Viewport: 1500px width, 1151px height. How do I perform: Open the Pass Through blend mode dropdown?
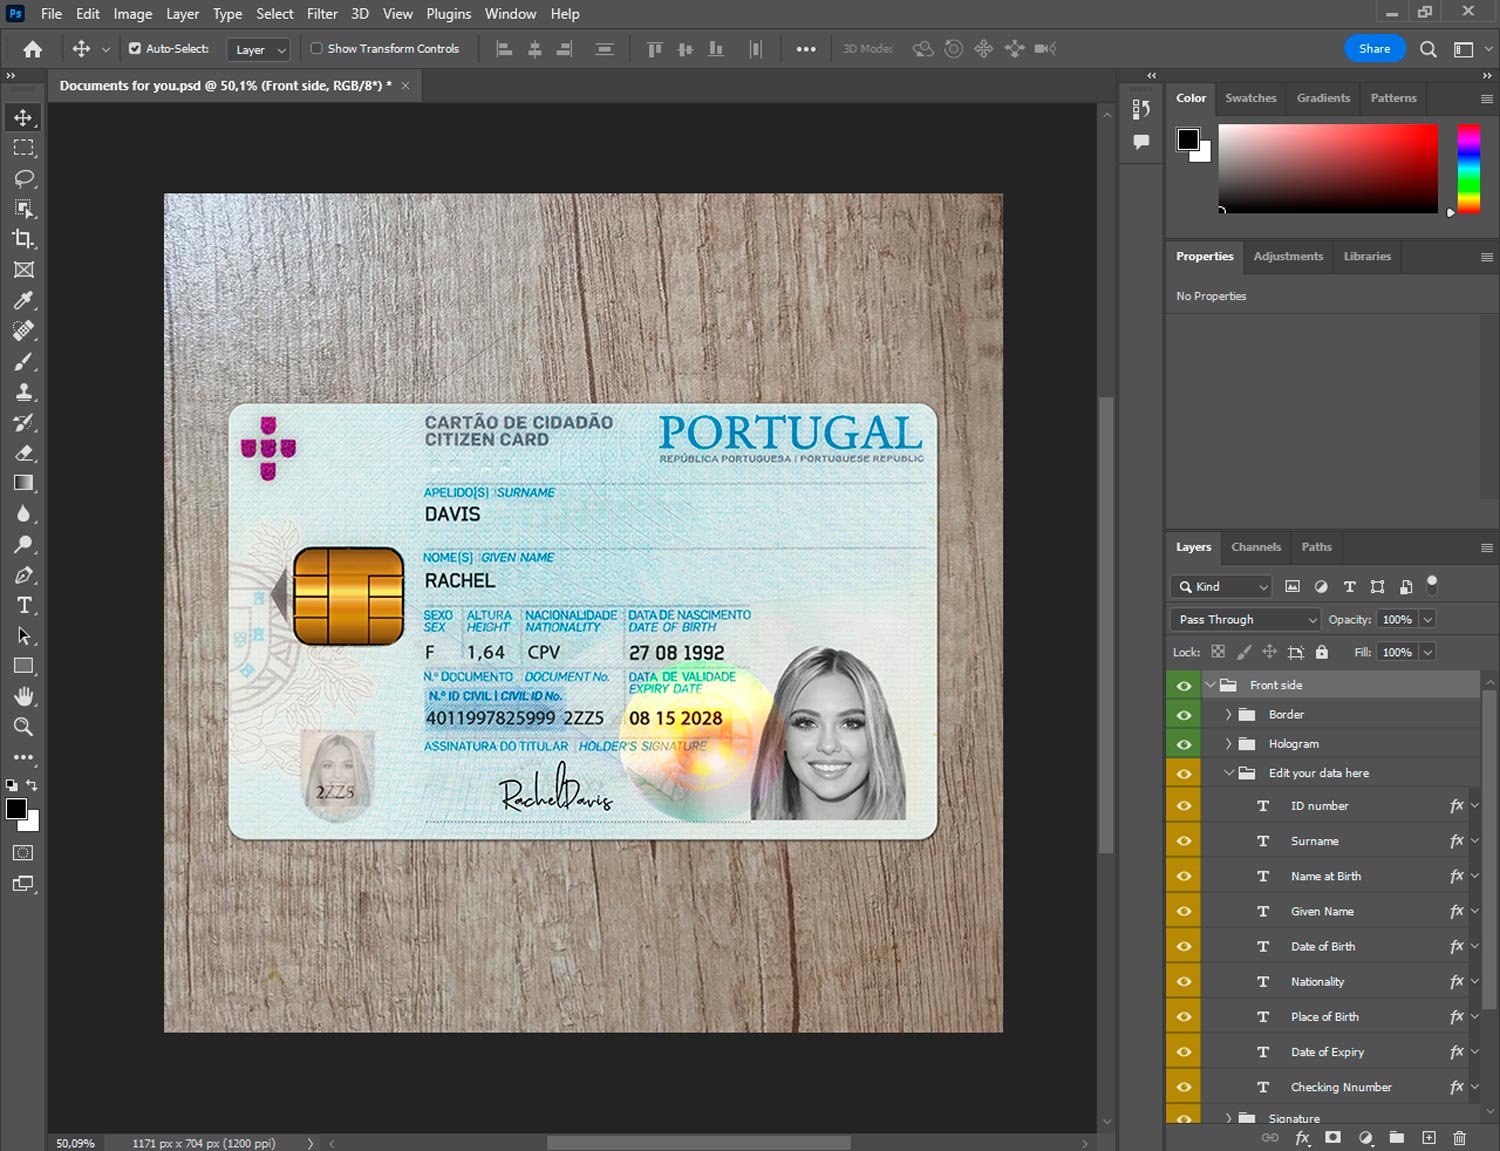pyautogui.click(x=1246, y=620)
